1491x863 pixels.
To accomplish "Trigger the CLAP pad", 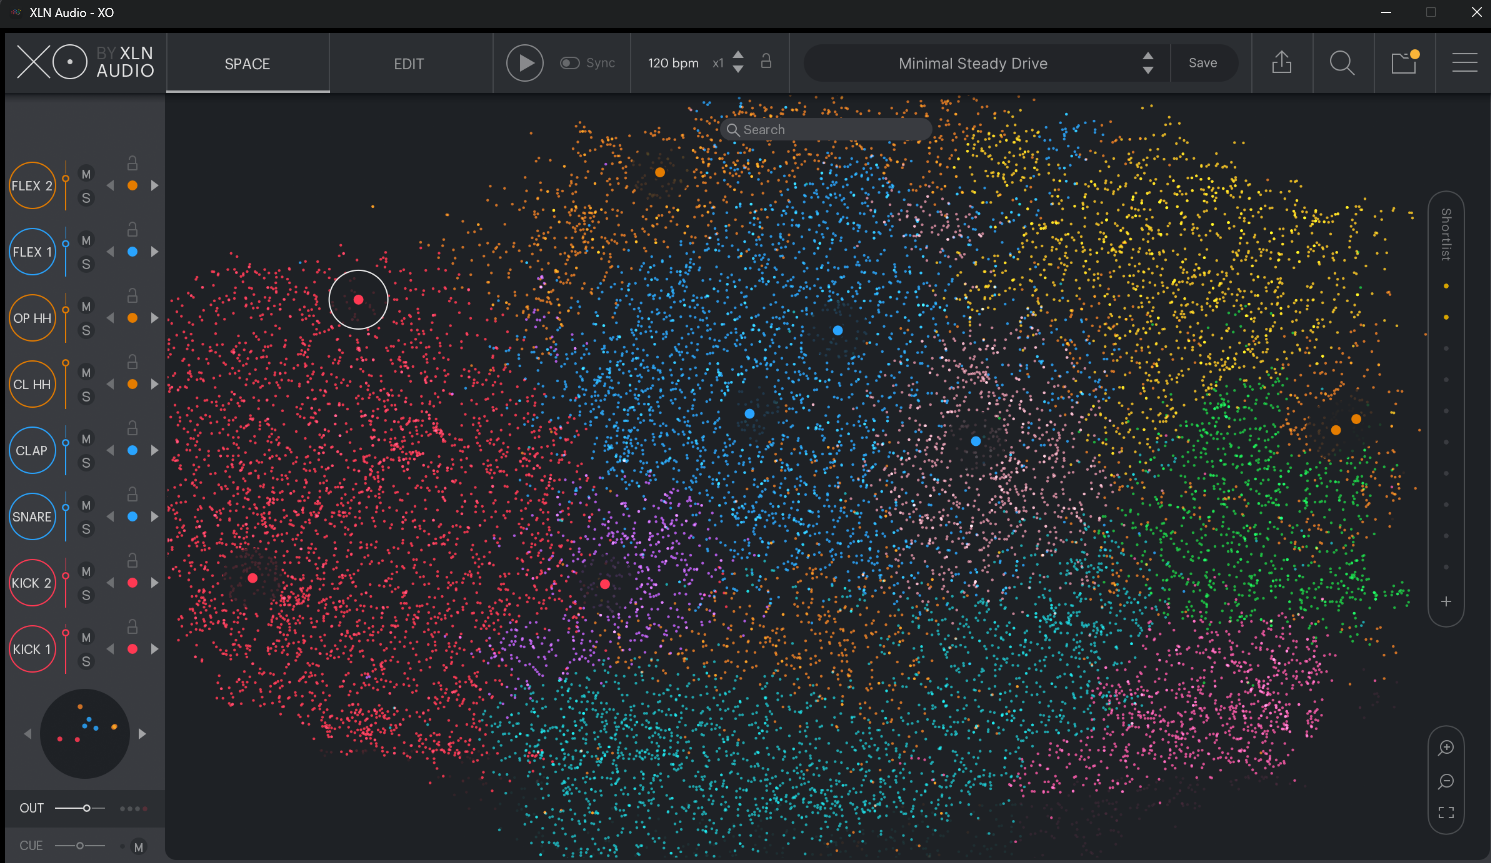I will click(x=32, y=451).
